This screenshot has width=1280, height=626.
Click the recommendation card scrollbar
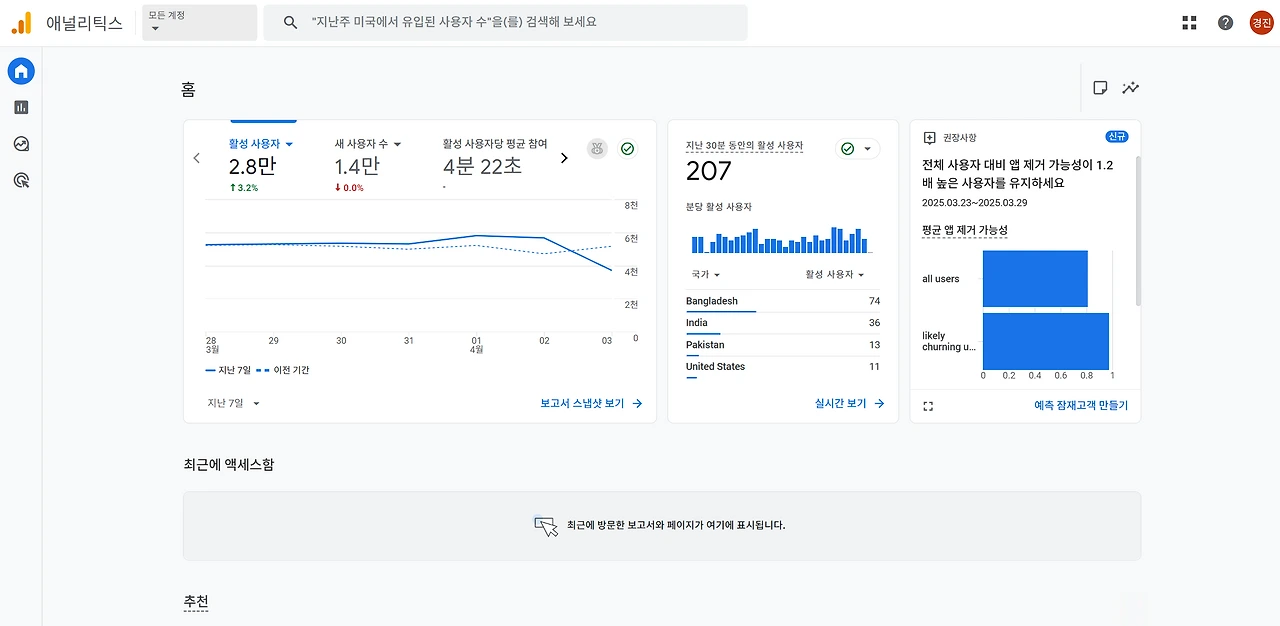pos(1137,230)
